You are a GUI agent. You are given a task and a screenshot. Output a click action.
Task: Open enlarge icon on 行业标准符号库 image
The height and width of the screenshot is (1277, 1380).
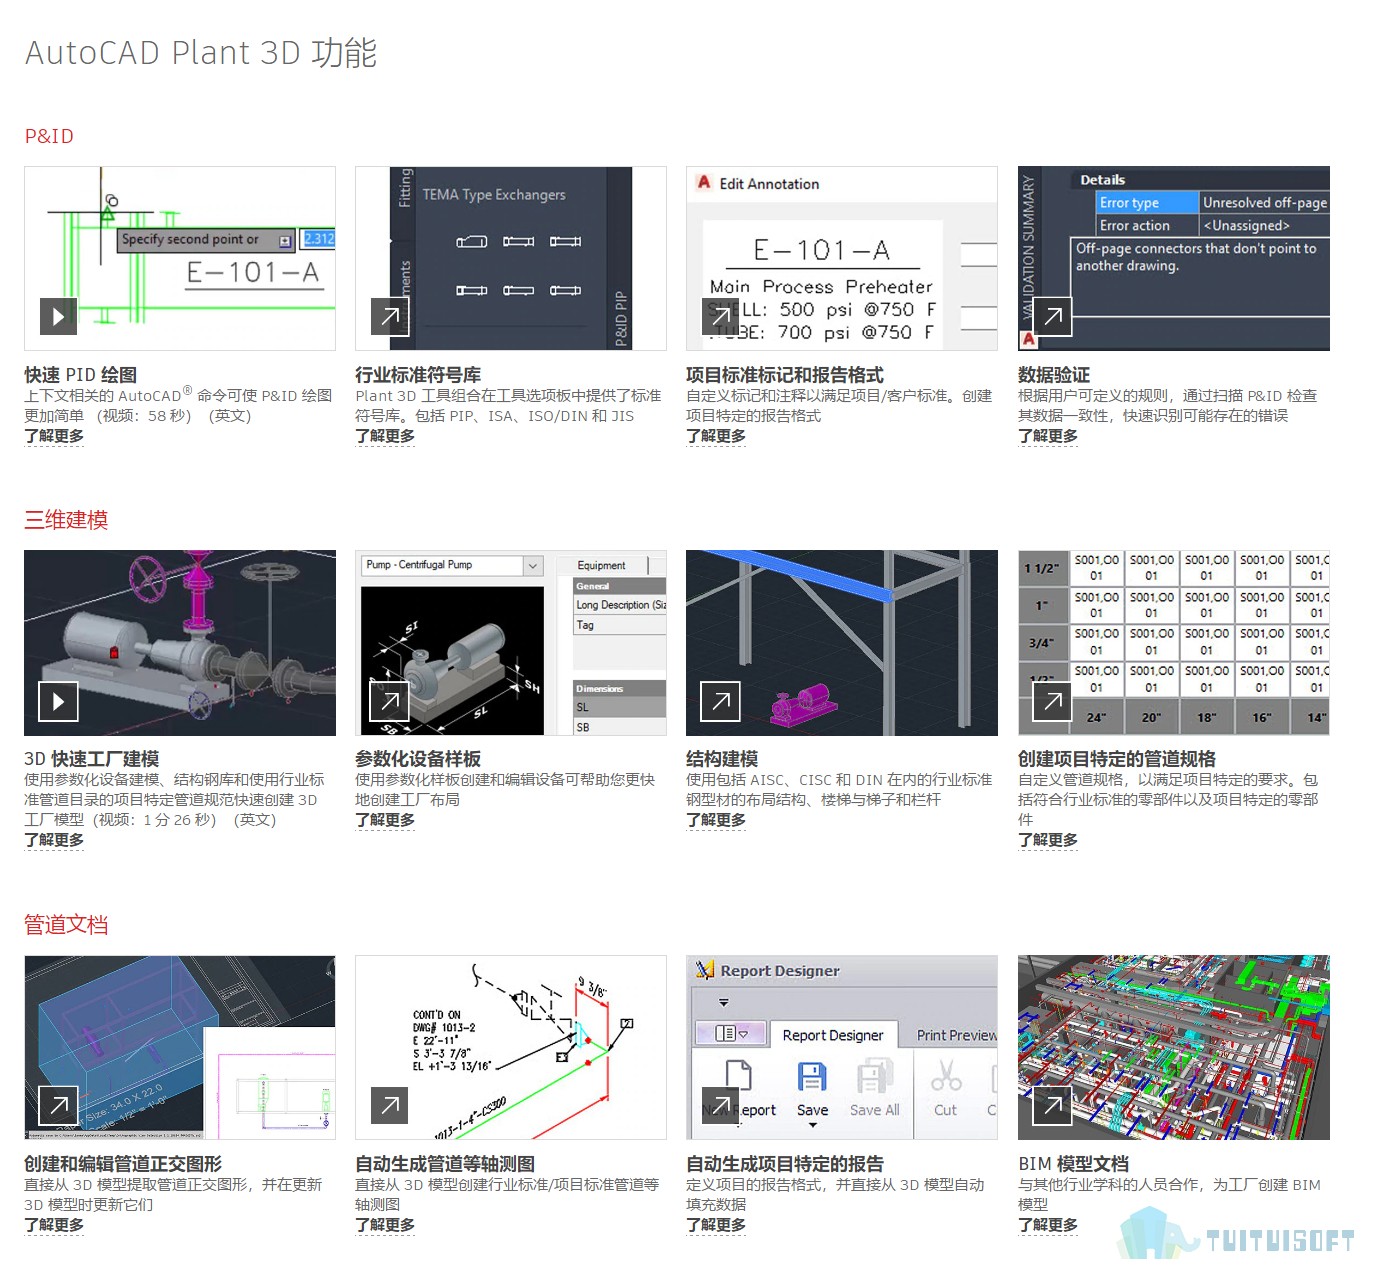click(389, 316)
